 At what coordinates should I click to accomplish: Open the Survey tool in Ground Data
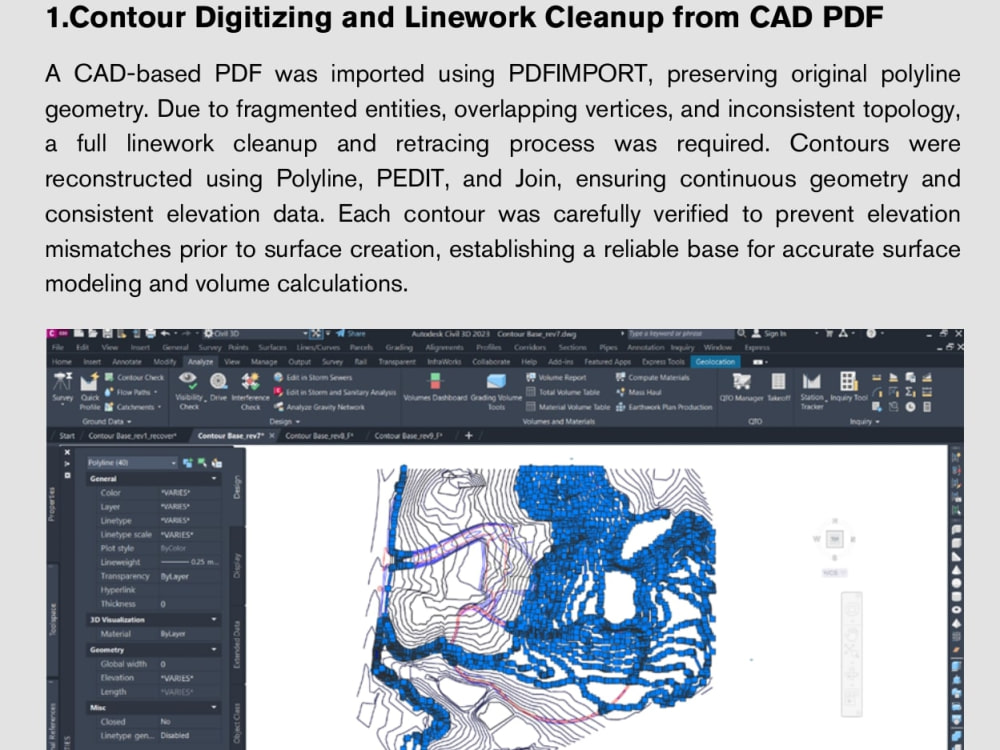coord(62,388)
